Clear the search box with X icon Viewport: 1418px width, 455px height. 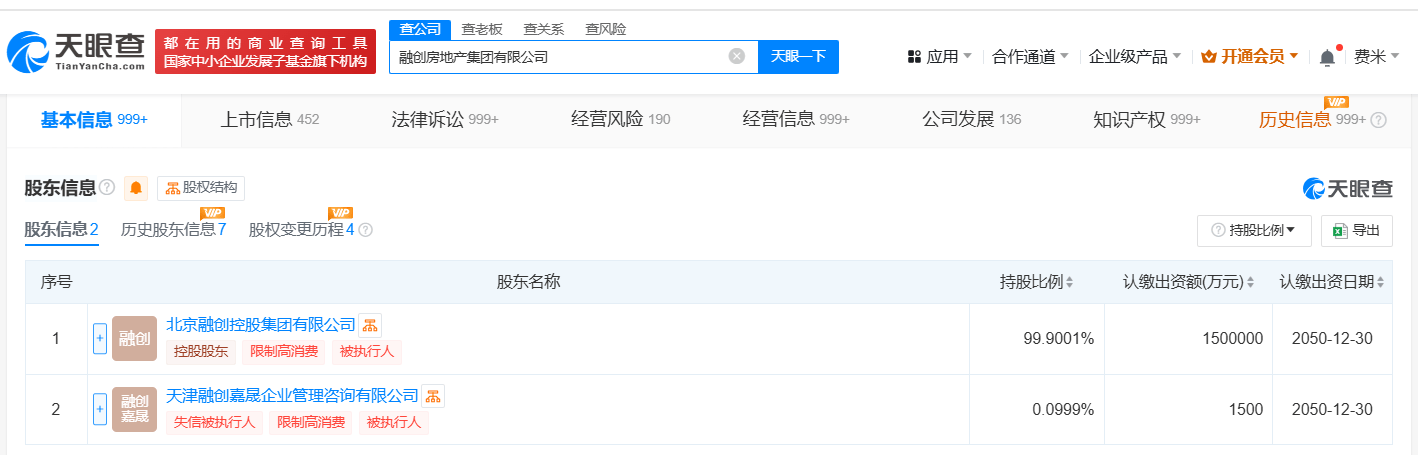[x=737, y=57]
